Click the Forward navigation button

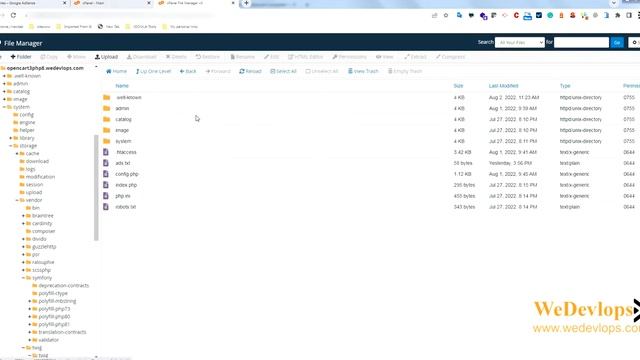218,71
